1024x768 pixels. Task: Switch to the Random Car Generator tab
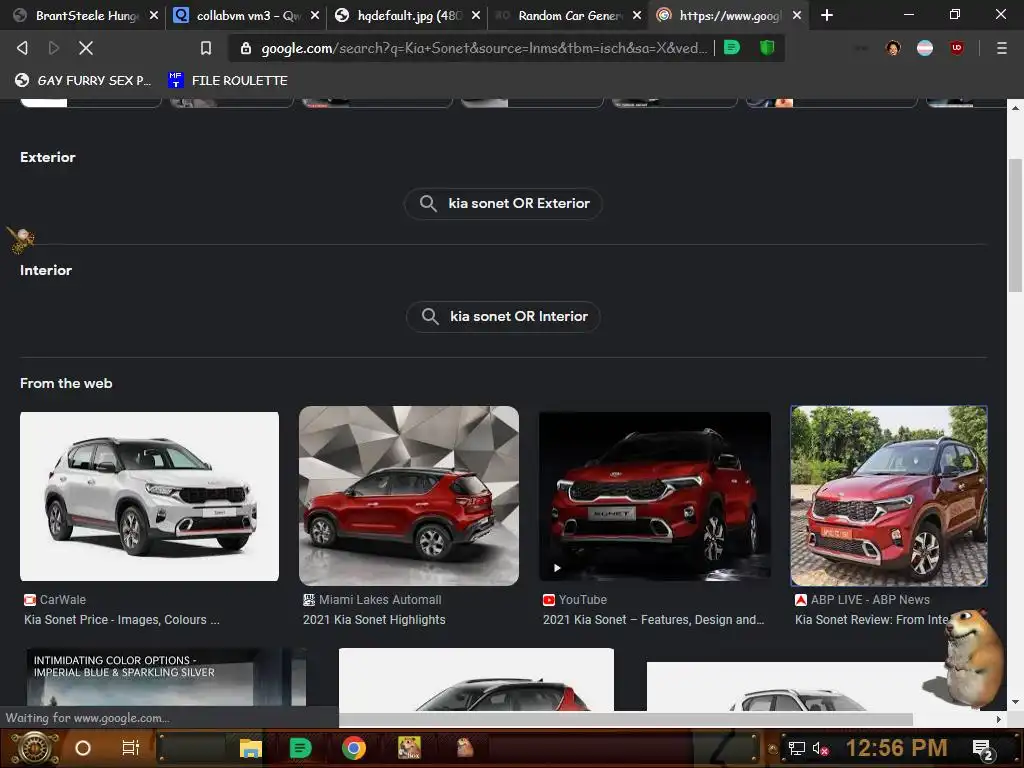point(566,15)
